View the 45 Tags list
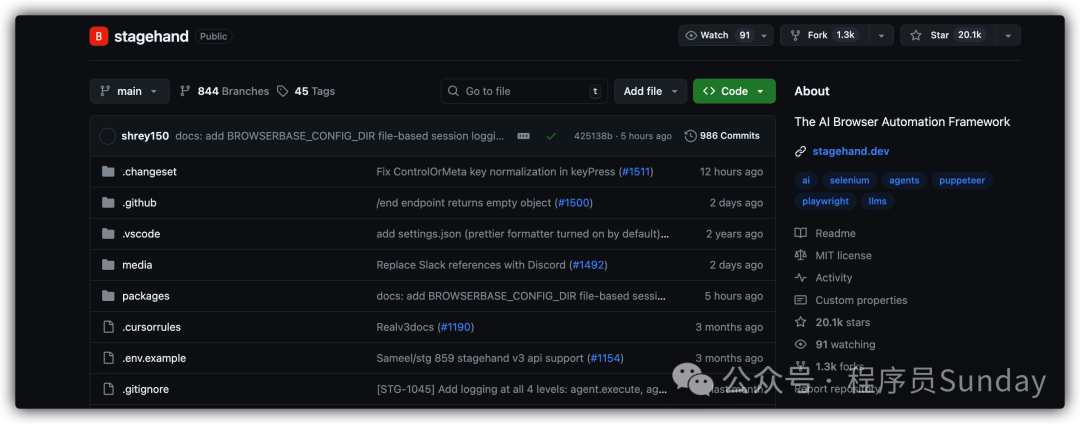The height and width of the screenshot is (424, 1080). [306, 91]
